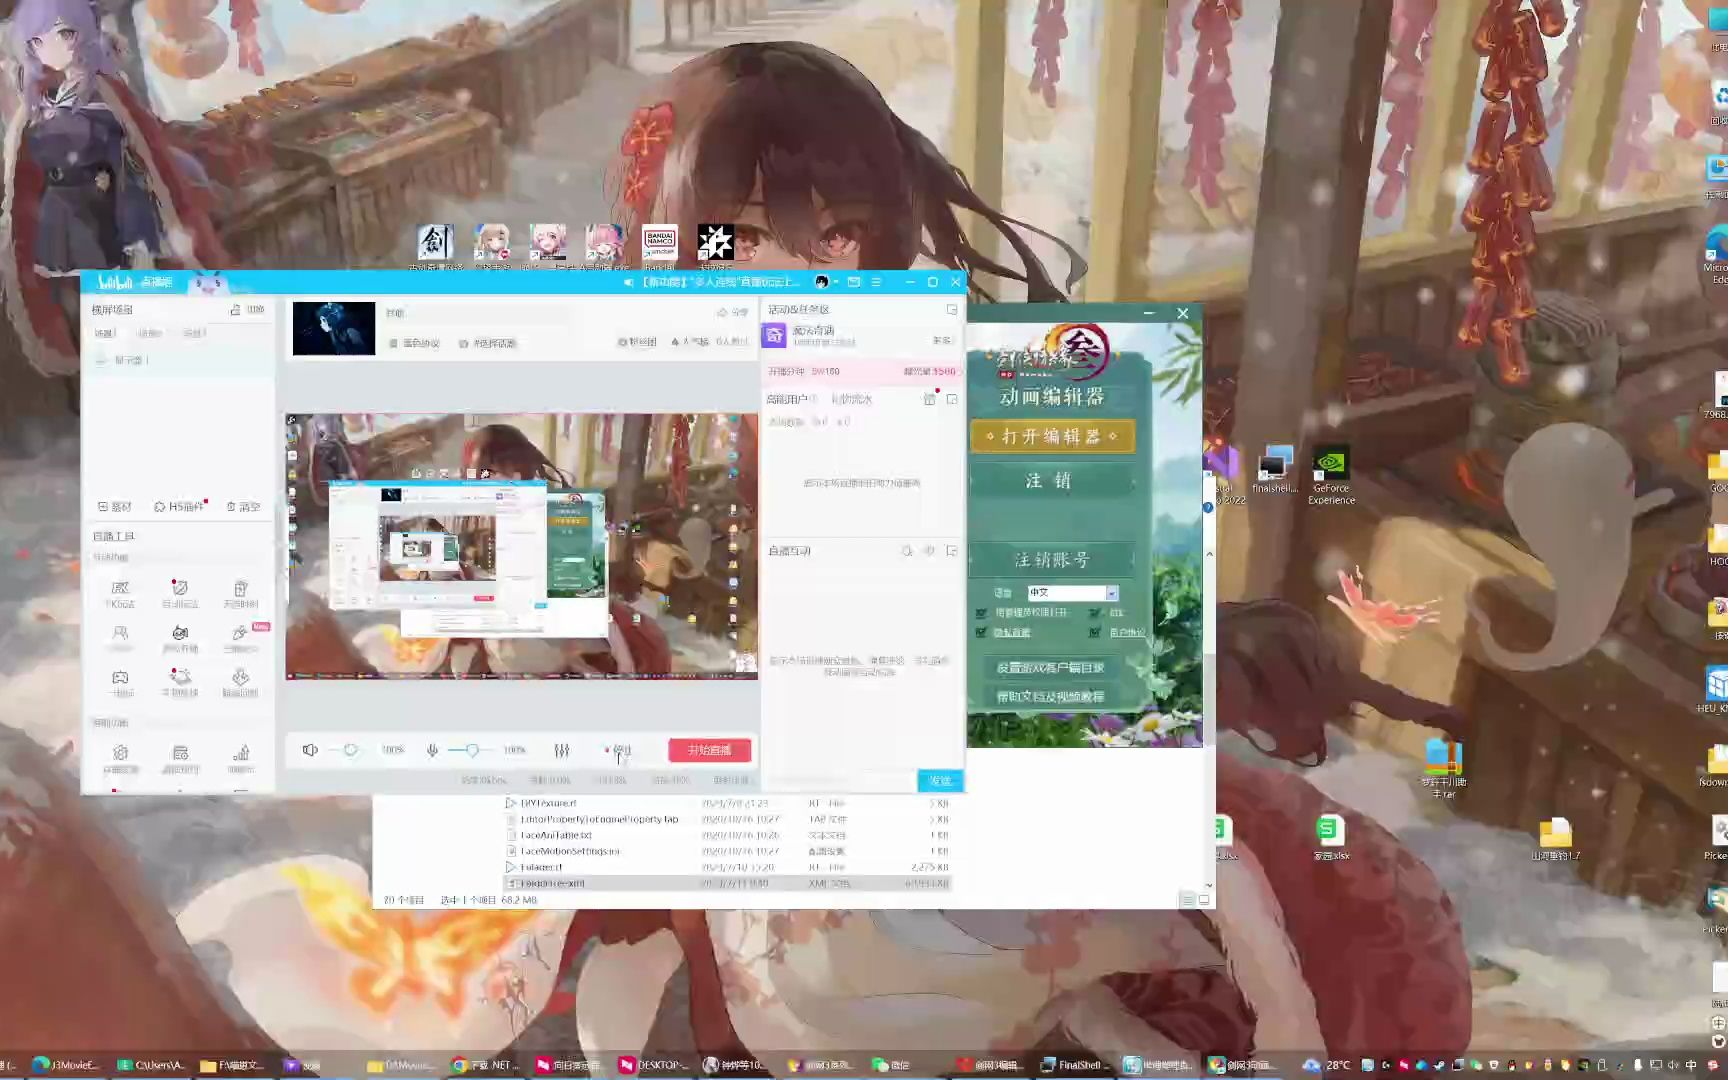The image size is (1728, 1080).
Task: Switch to the 场景3 scene tab
Action: pyautogui.click(x=194, y=333)
